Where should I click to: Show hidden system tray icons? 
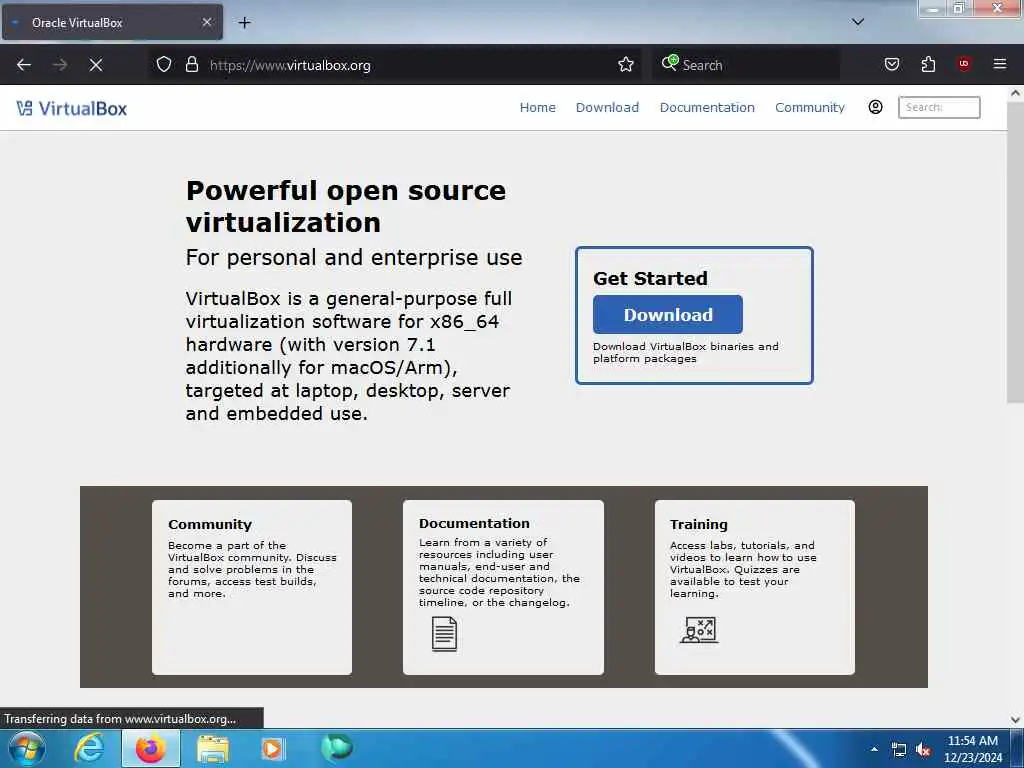point(874,749)
